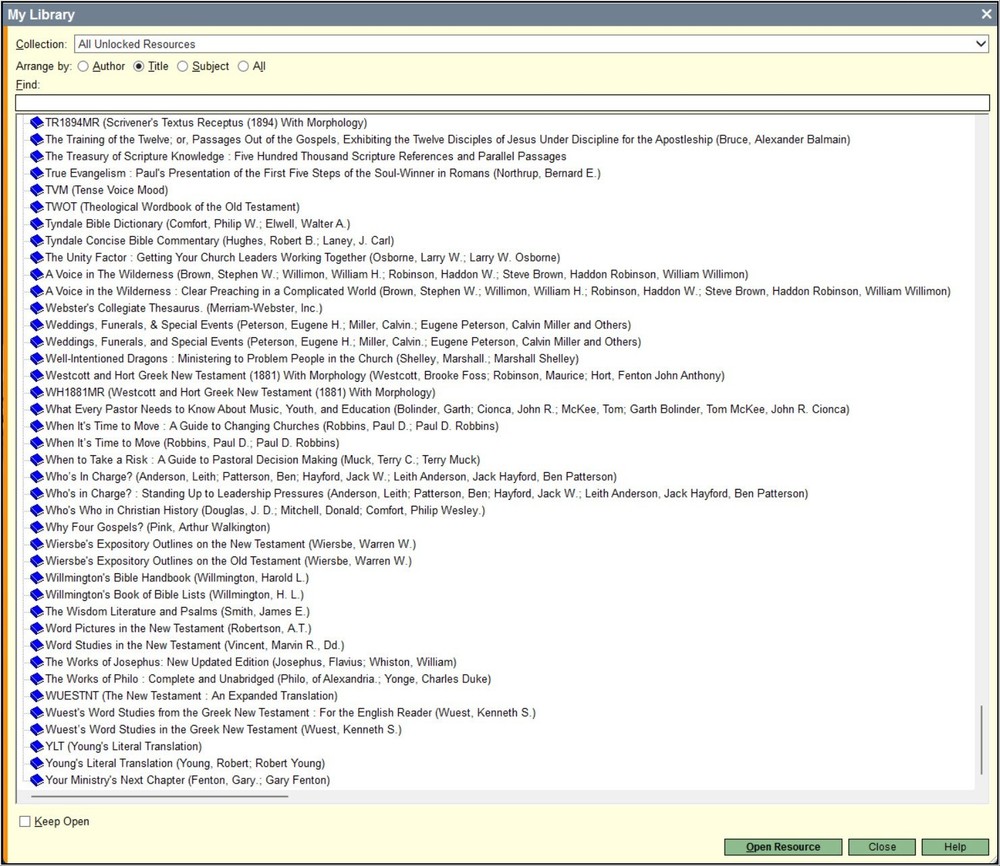The image size is (1000, 866).
Task: Click book icon for Your Ministry's Next Chapter
Action: tap(37, 781)
